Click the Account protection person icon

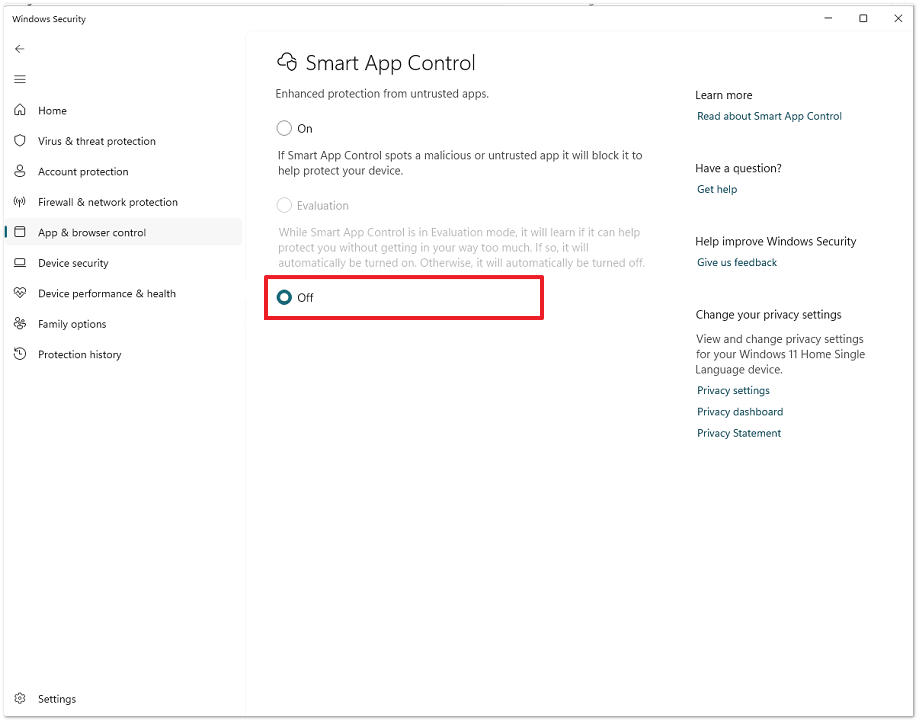pos(20,171)
